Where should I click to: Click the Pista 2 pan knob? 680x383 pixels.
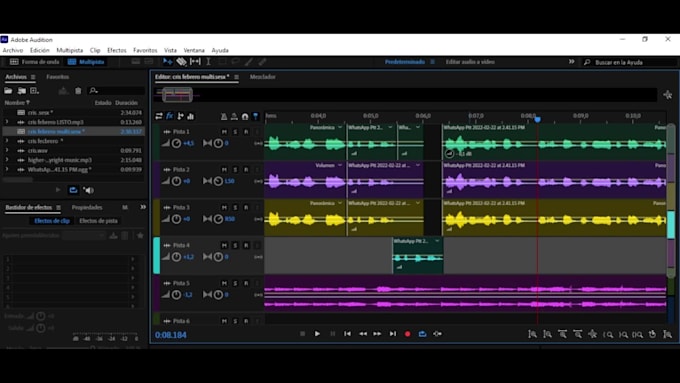point(218,181)
